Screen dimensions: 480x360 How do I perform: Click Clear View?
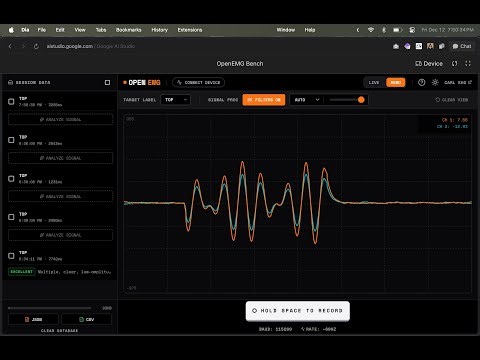pos(452,100)
